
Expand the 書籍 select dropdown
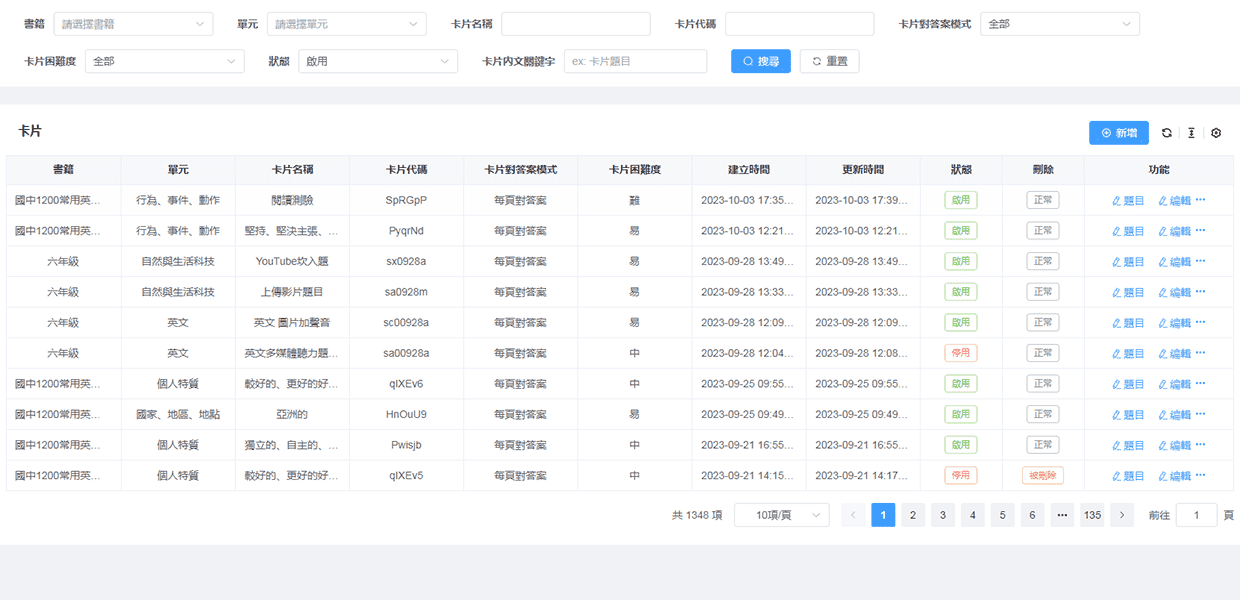coord(133,24)
